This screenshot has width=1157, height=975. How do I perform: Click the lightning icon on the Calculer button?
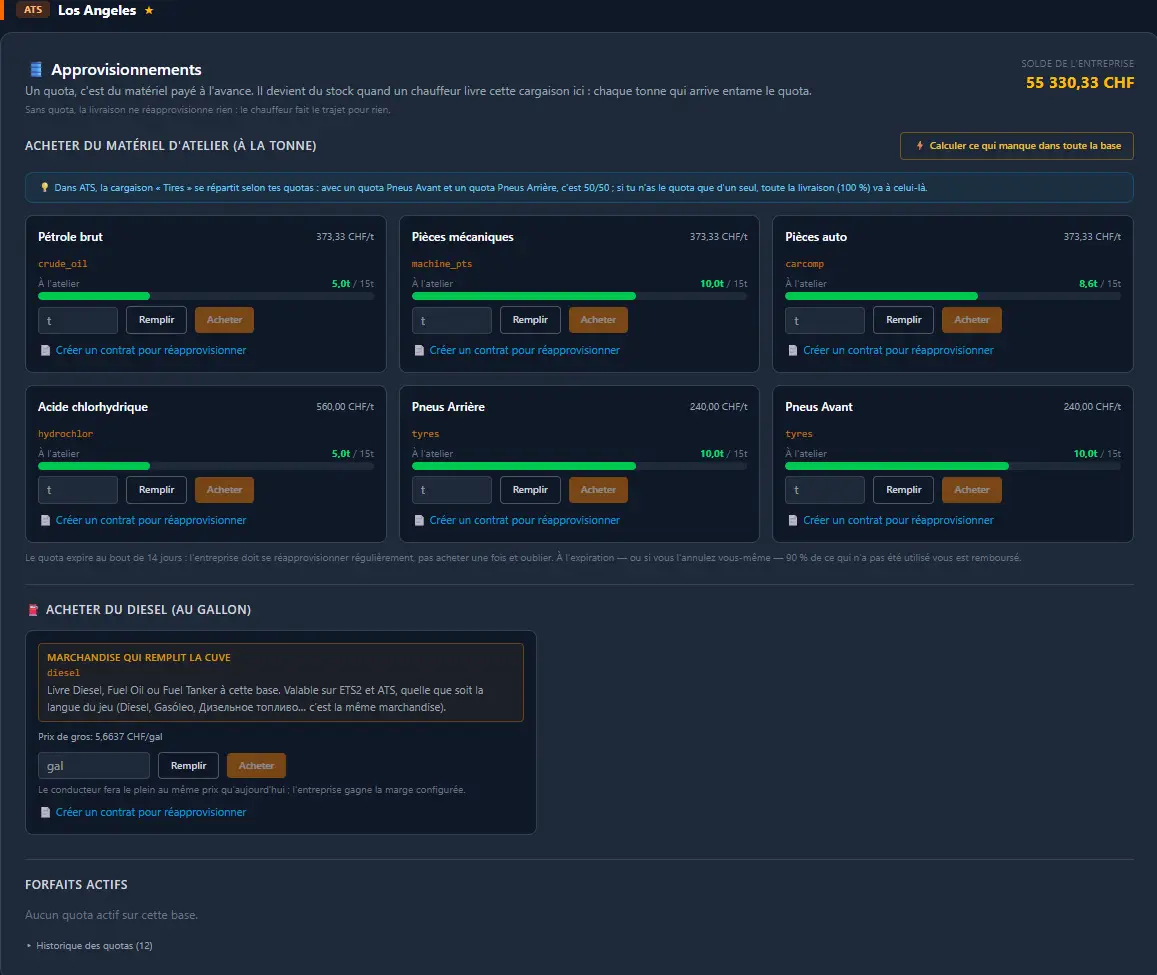pyautogui.click(x=919, y=145)
